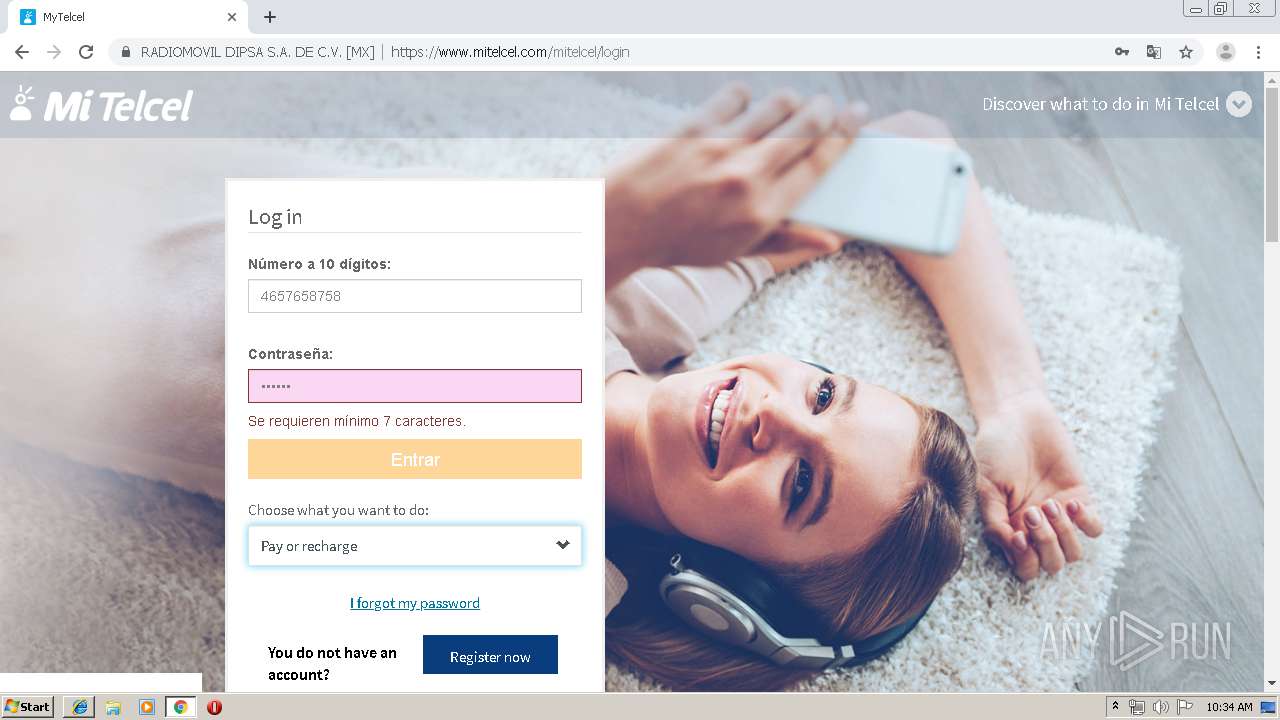Viewport: 1280px width, 720px height.
Task: Open the network tray icon
Action: point(1137,707)
